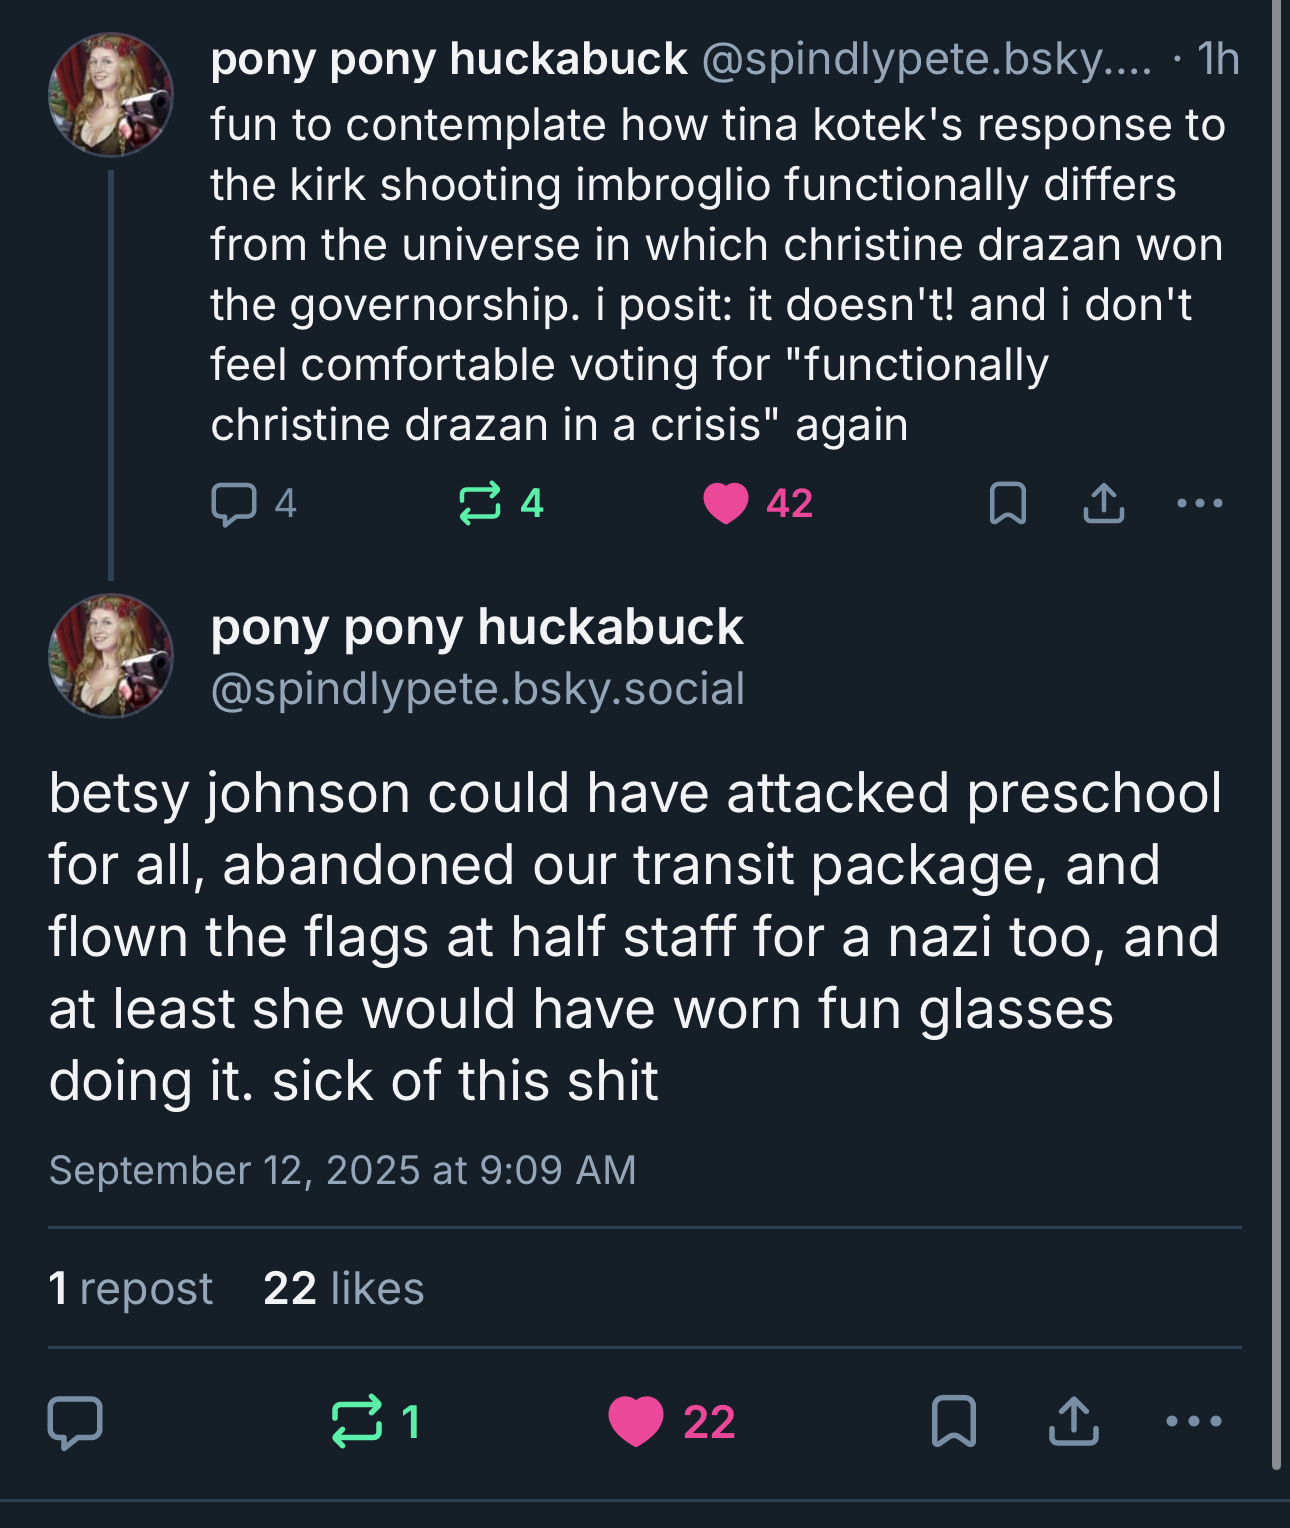Share the parent post
The width and height of the screenshot is (1290, 1528).
(1103, 503)
